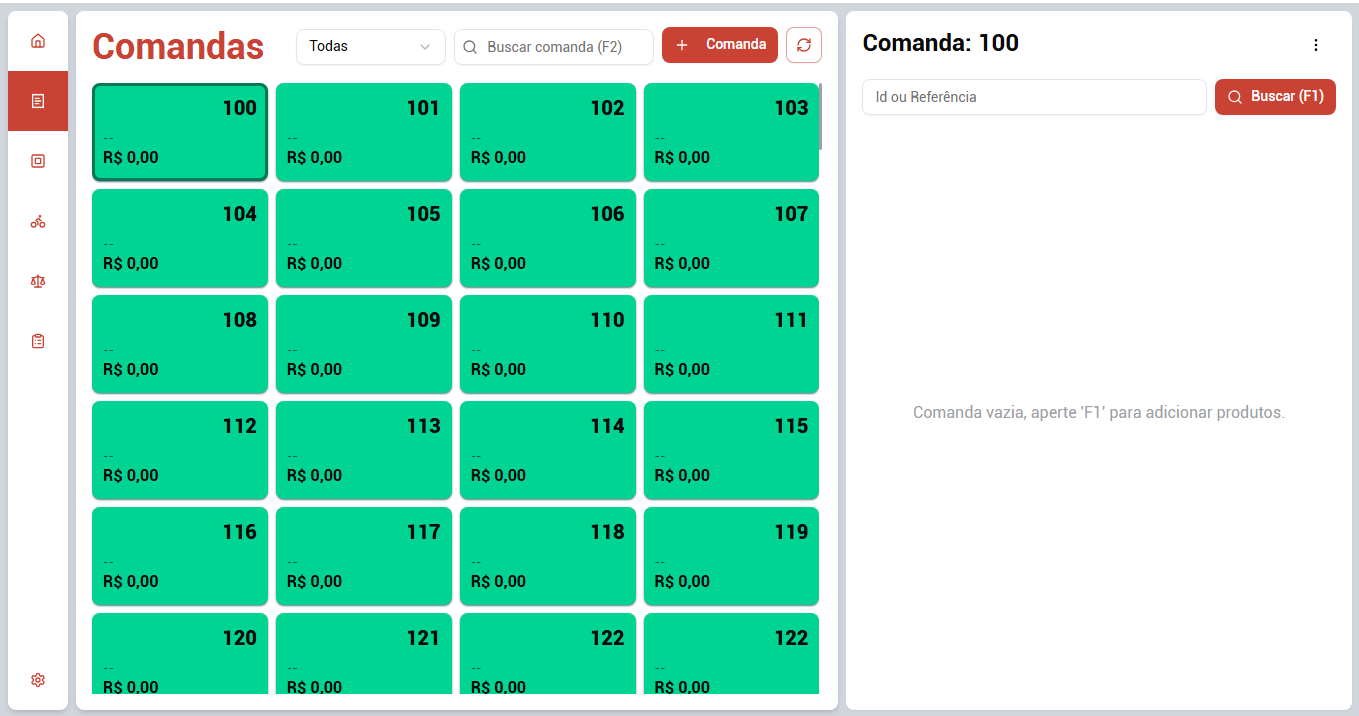This screenshot has width=1359, height=716.
Task: Open settings gear icon in sidebar
Action: (38, 680)
